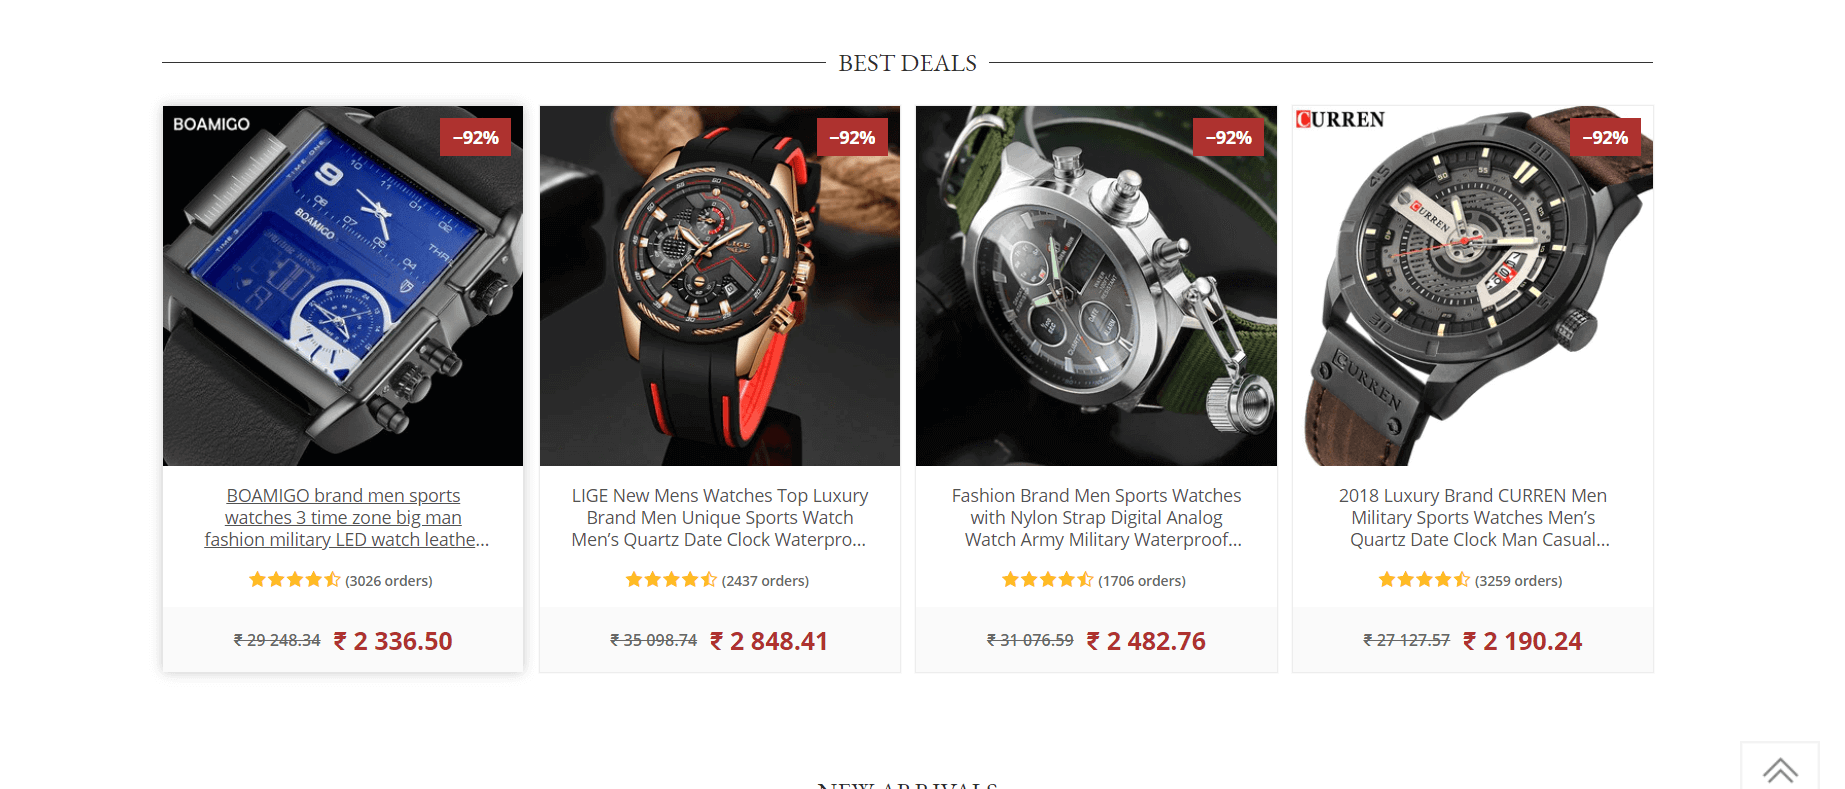Open LIGE New Mens Watches product title
Image resolution: width=1845 pixels, height=789 pixels.
(720, 517)
